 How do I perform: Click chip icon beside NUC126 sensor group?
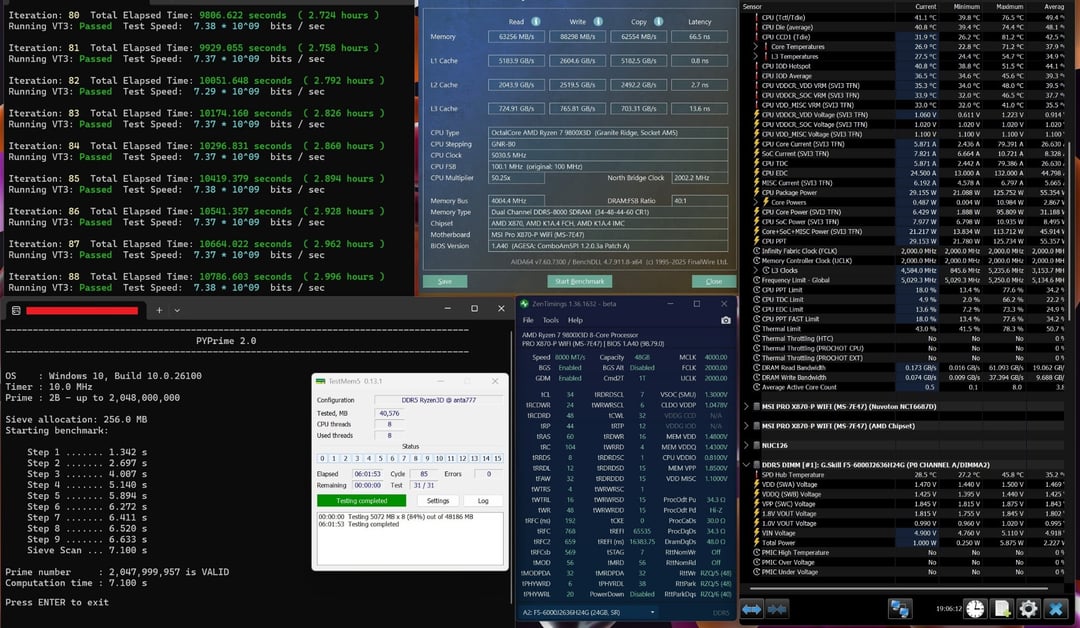coord(756,446)
